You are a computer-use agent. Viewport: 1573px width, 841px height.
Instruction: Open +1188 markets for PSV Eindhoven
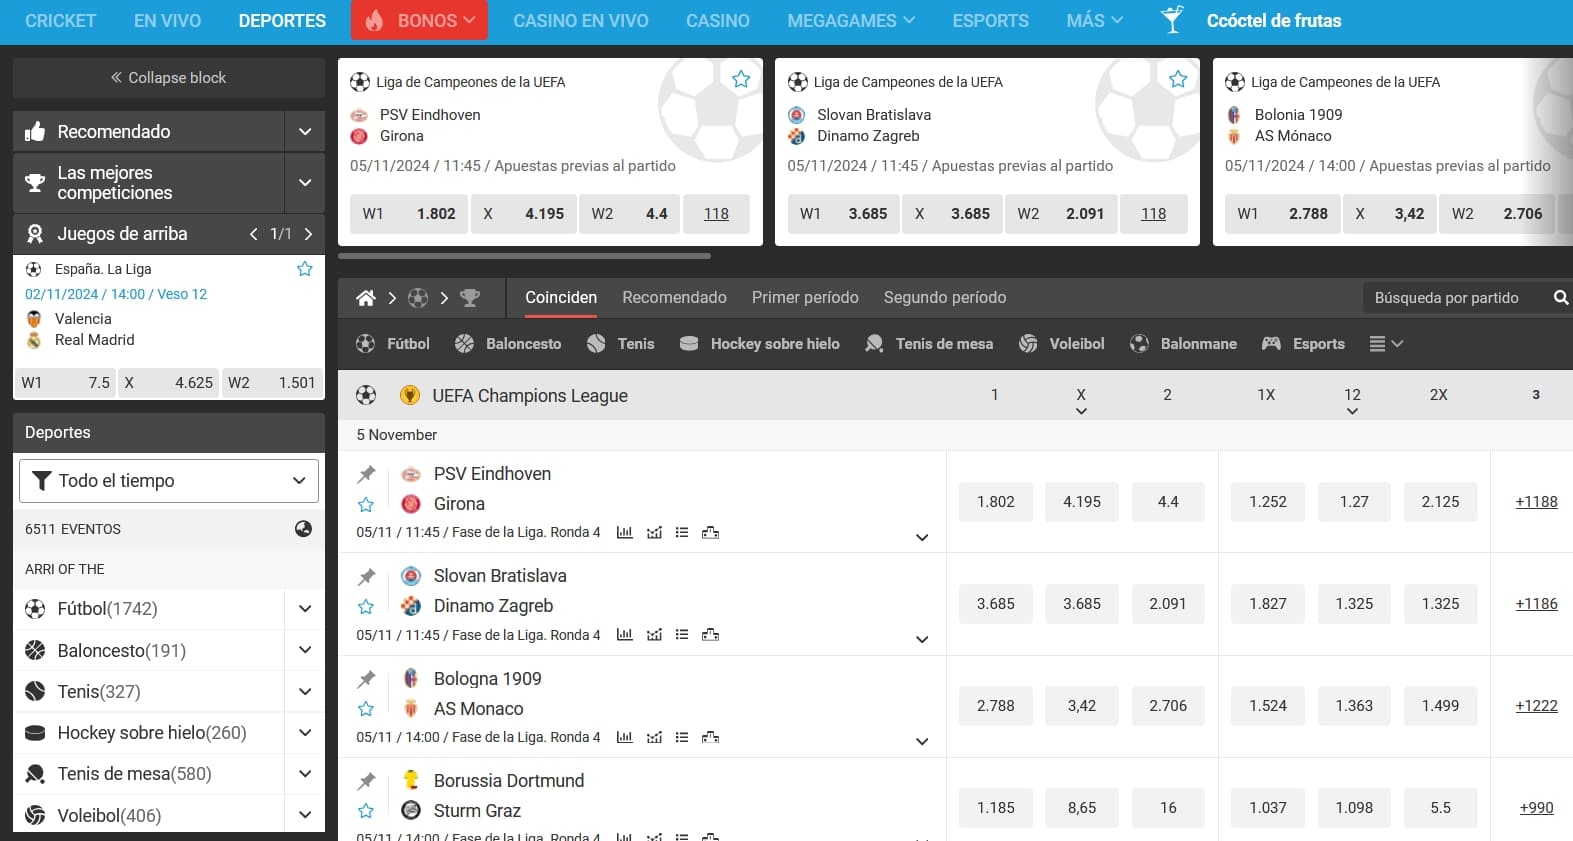(x=1536, y=502)
